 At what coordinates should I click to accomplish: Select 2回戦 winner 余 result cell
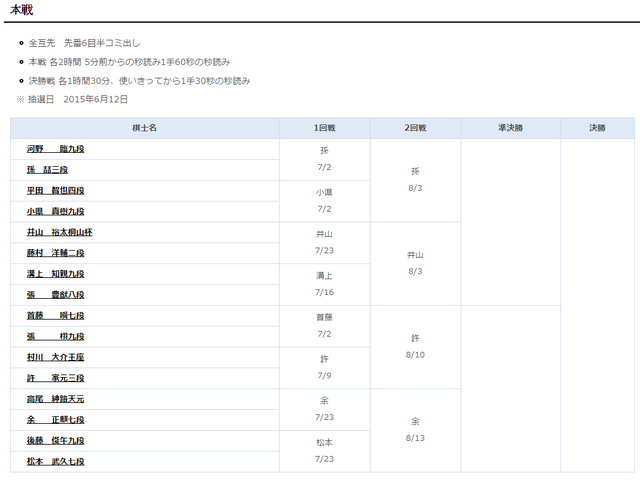coord(416,430)
